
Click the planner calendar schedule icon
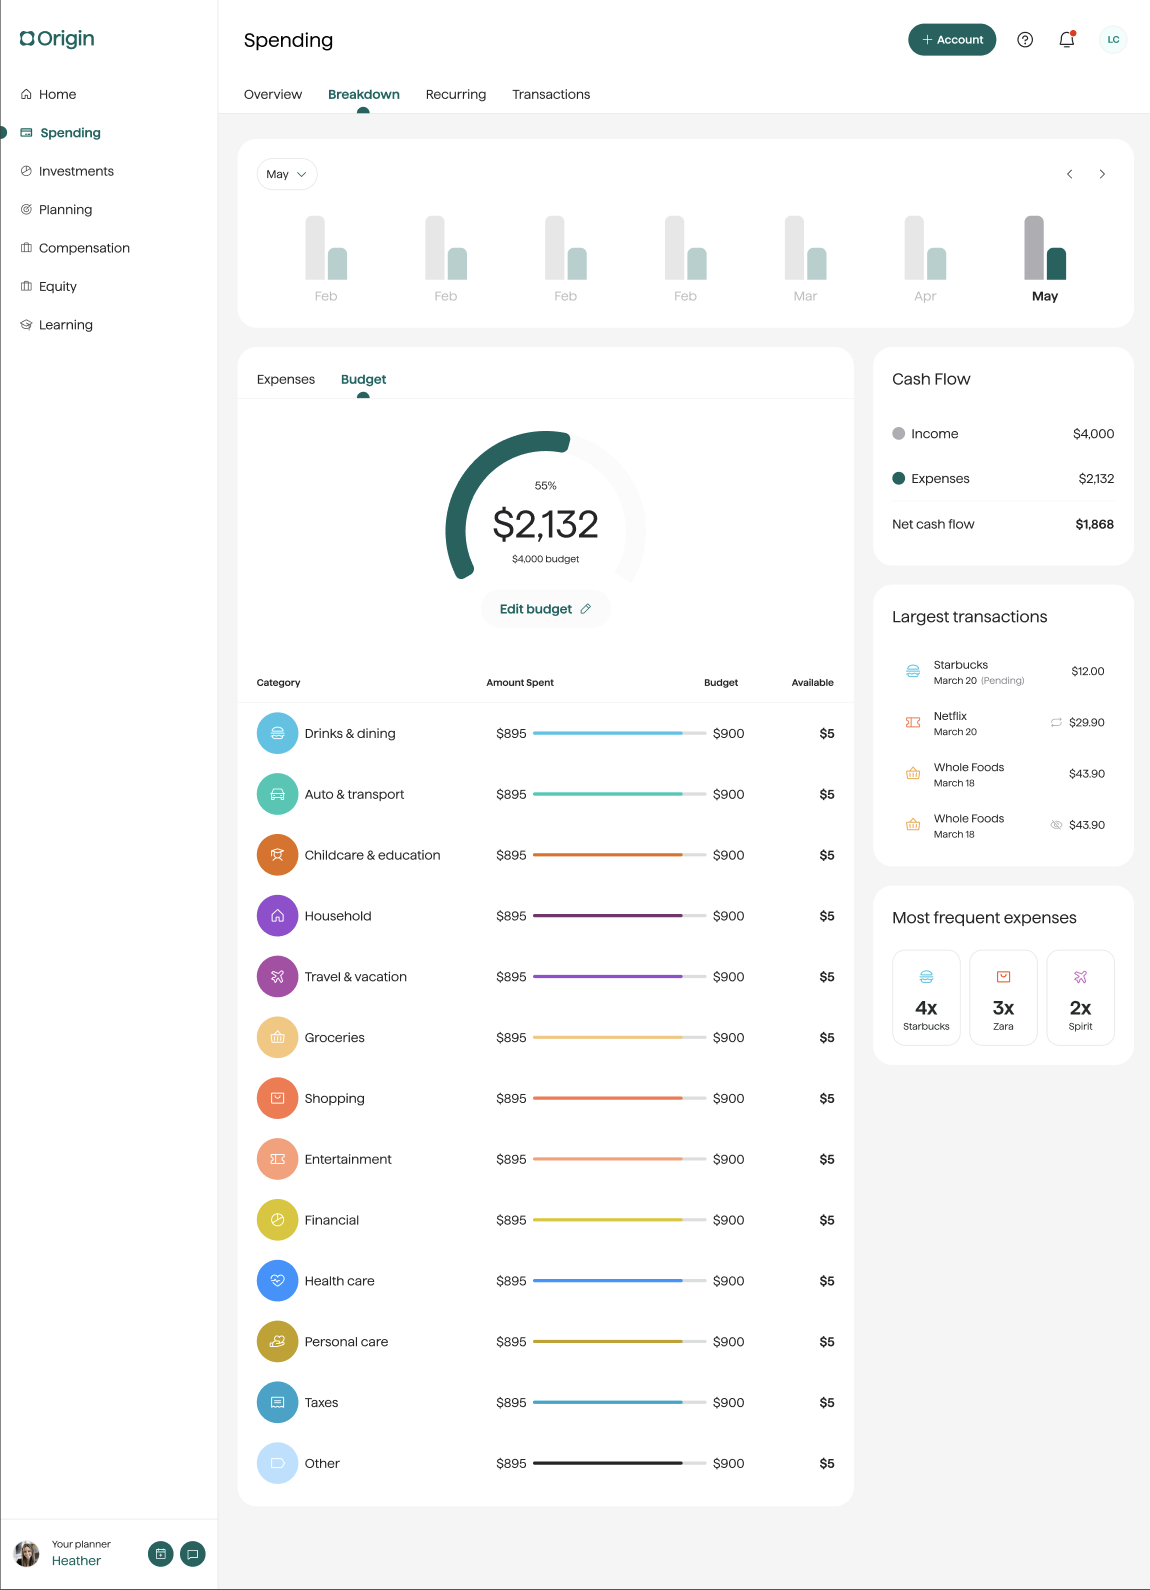pyautogui.click(x=161, y=1554)
